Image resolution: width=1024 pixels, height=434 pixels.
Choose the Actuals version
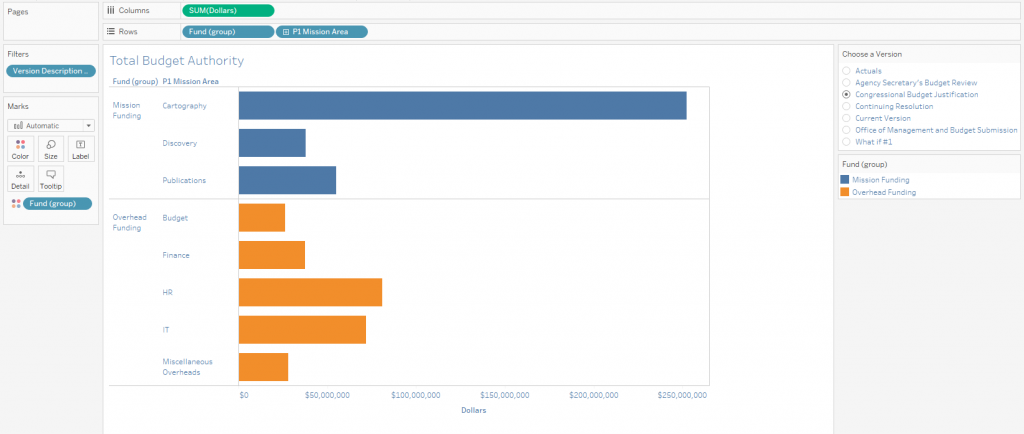[x=846, y=70]
